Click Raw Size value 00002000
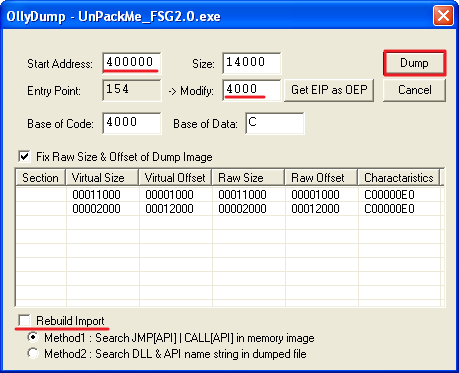Screen dimensions: 459x373 [242, 209]
